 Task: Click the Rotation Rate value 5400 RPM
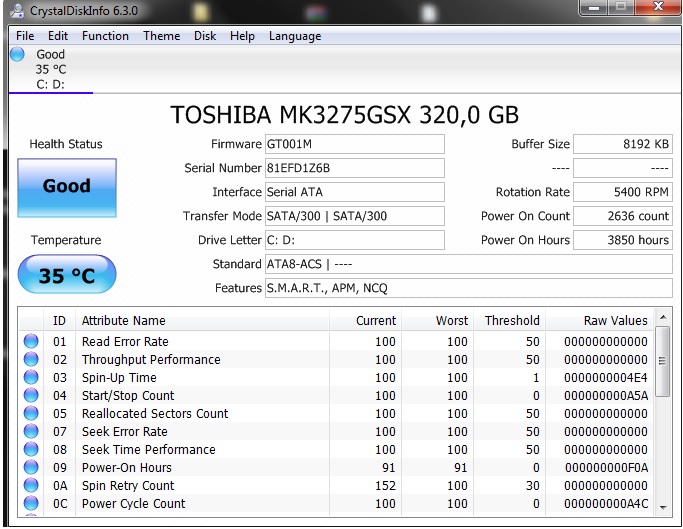pyautogui.click(x=623, y=192)
